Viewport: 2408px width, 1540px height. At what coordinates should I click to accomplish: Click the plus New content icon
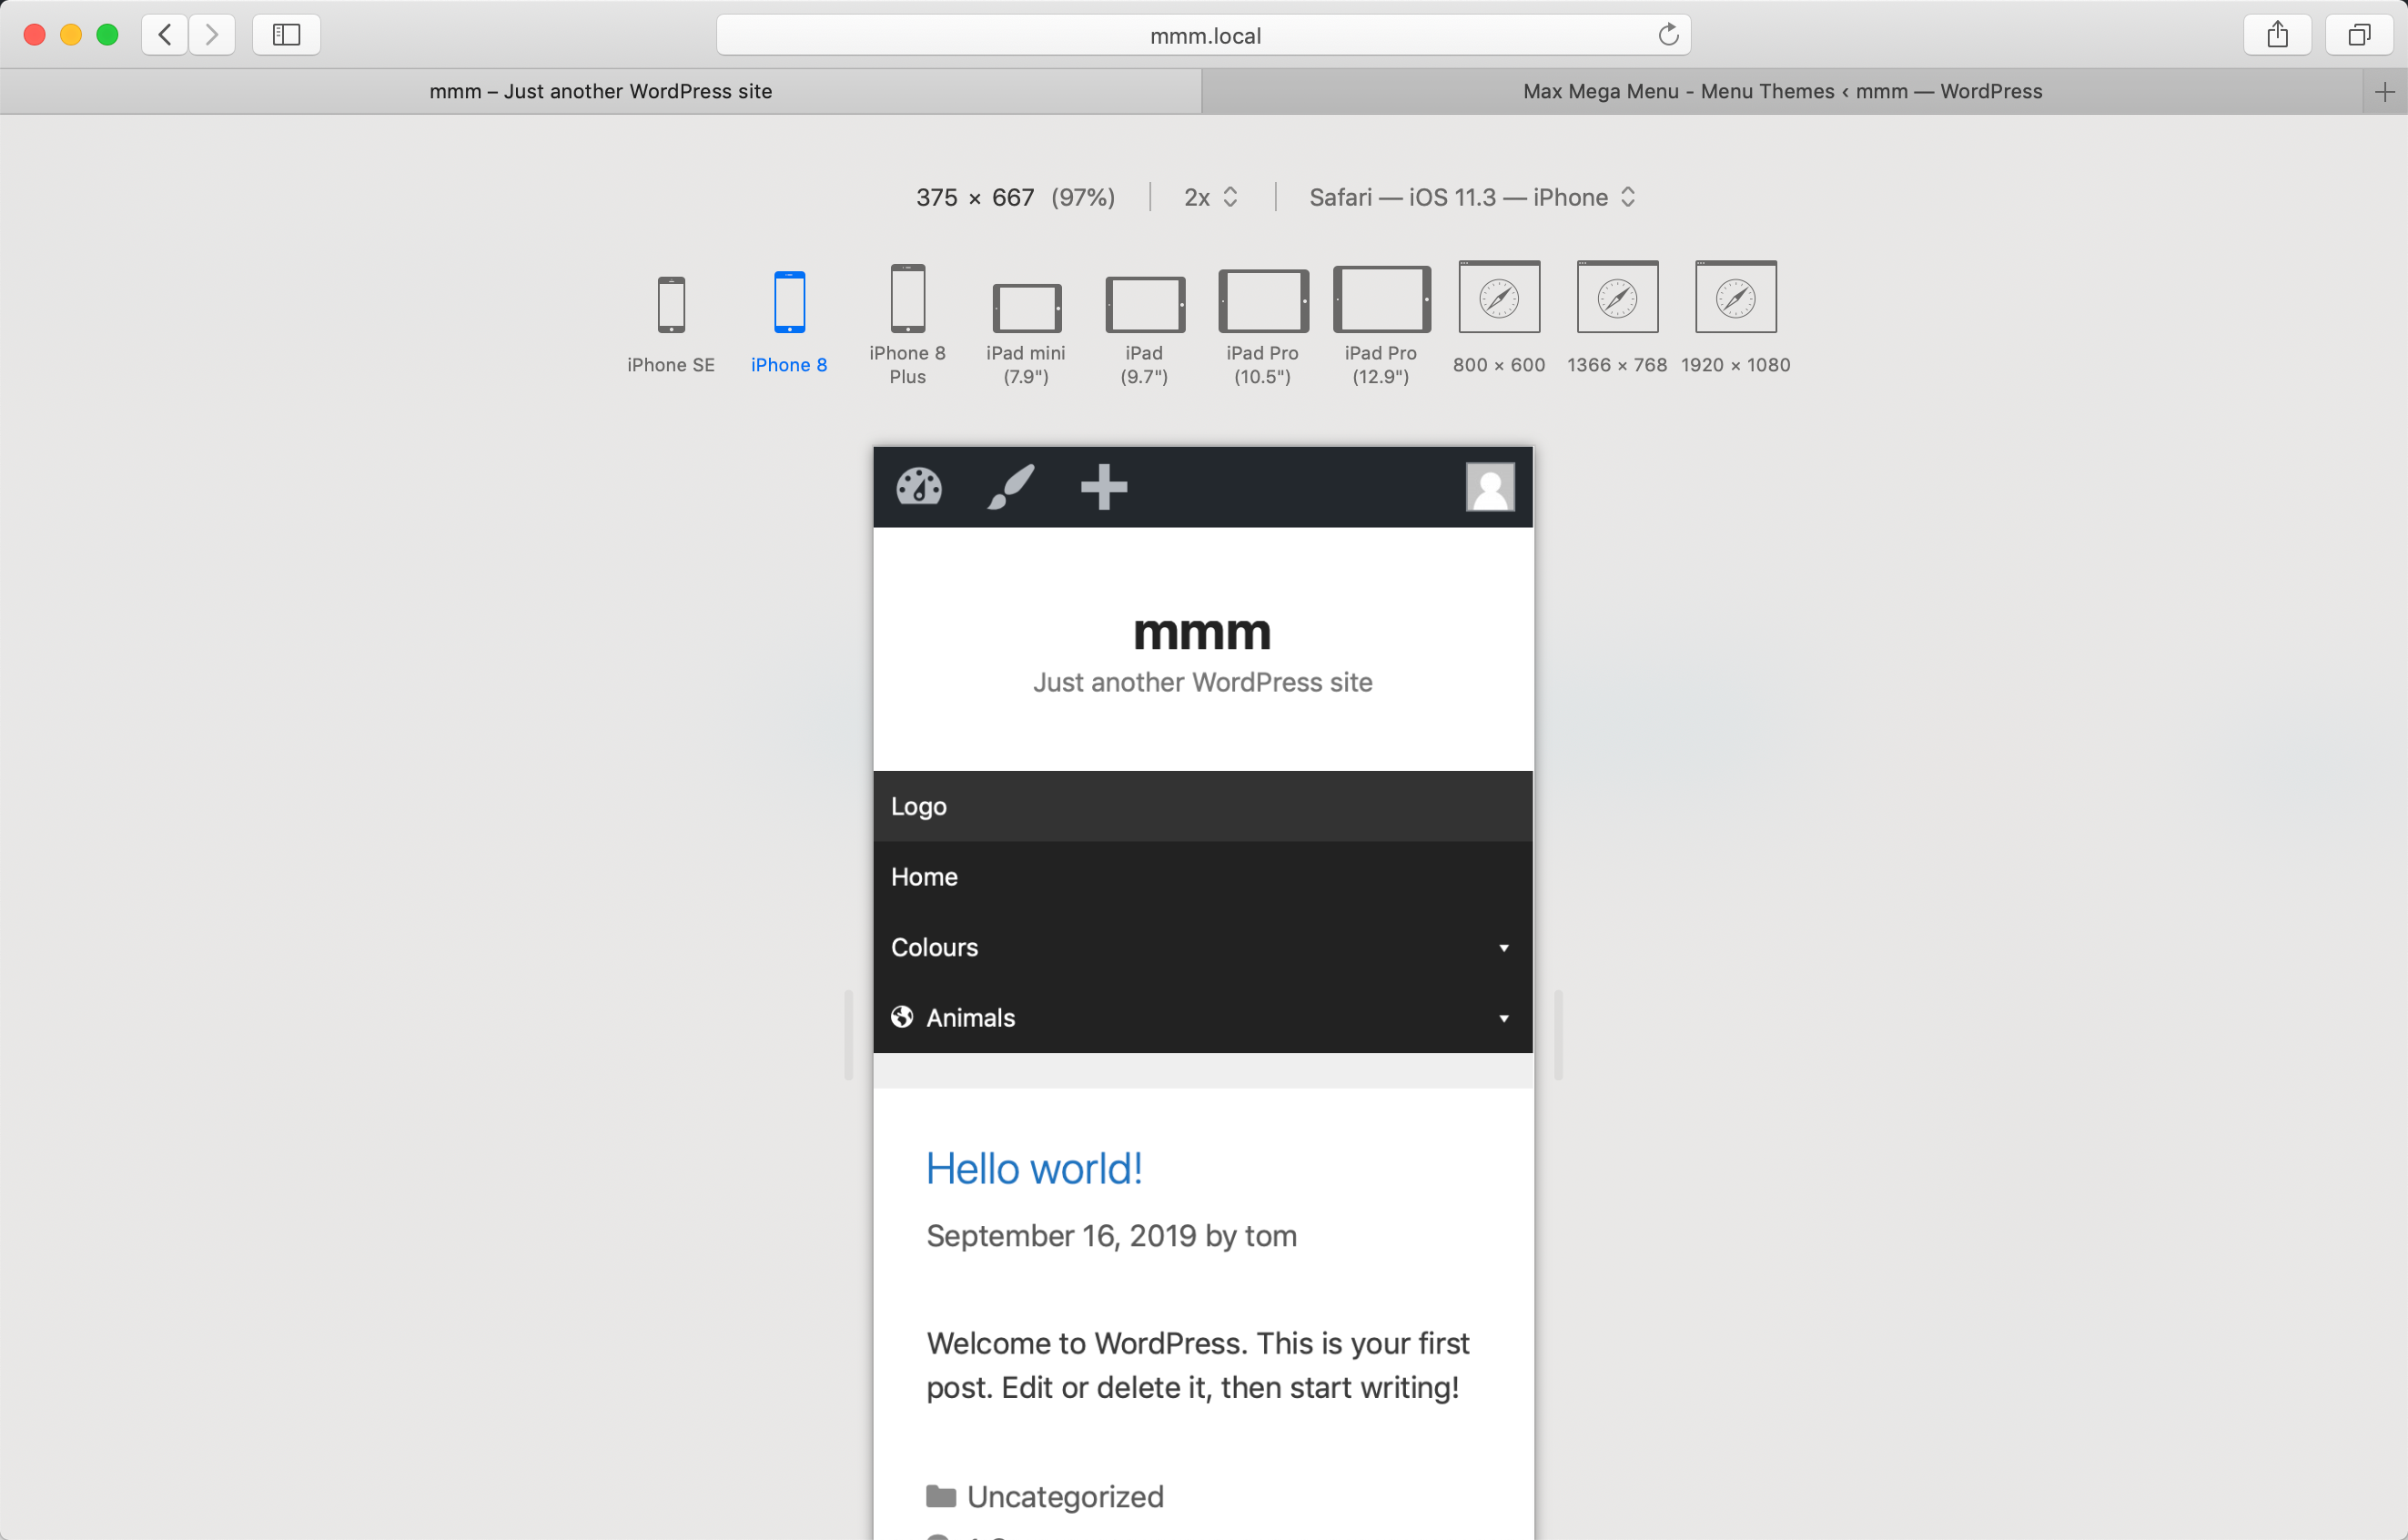[1104, 487]
